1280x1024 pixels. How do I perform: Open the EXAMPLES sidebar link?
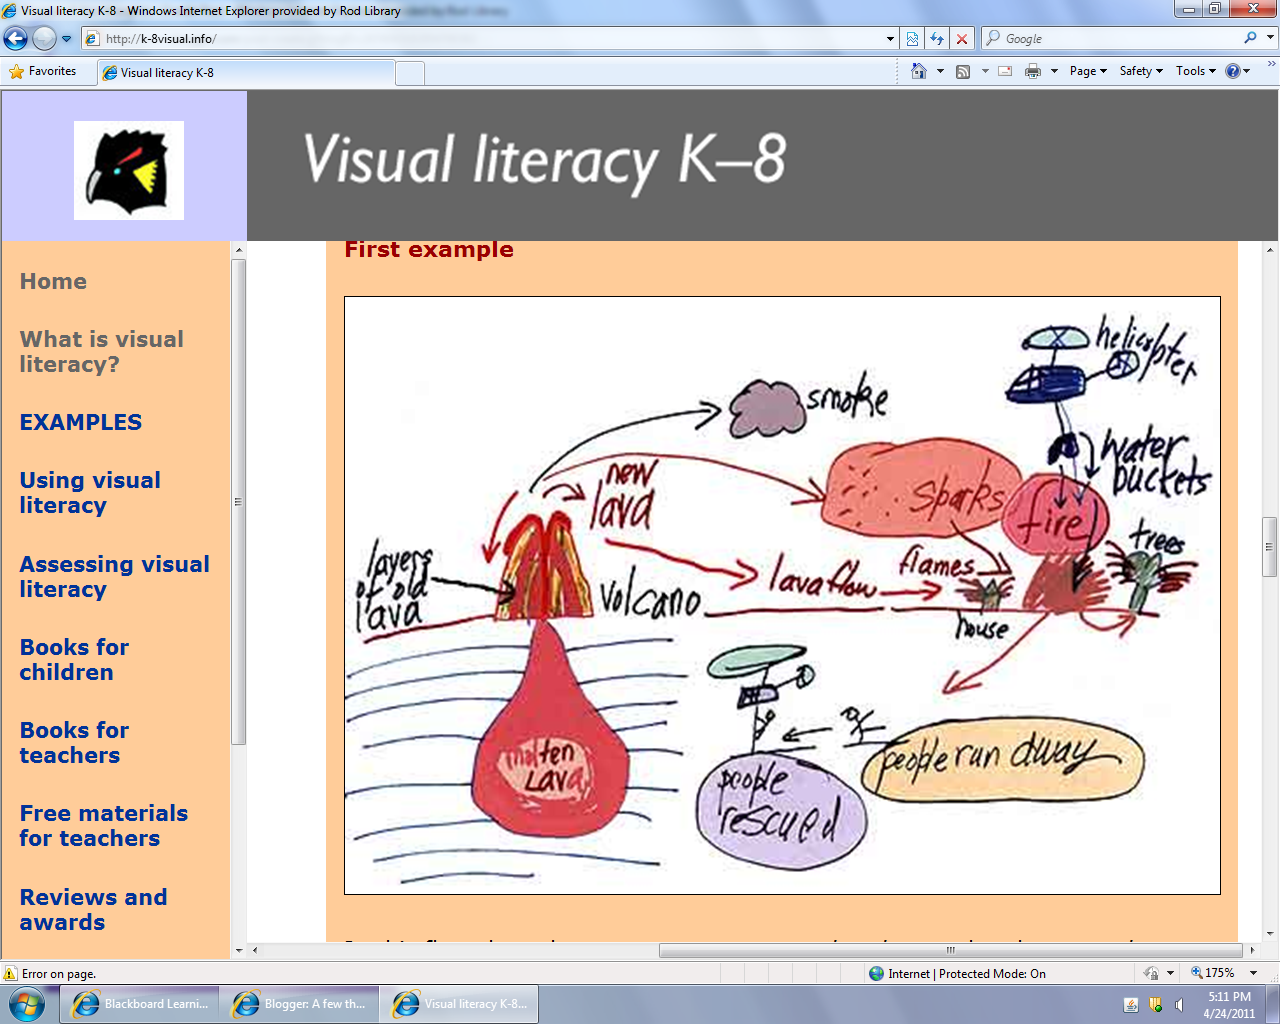[x=81, y=422]
